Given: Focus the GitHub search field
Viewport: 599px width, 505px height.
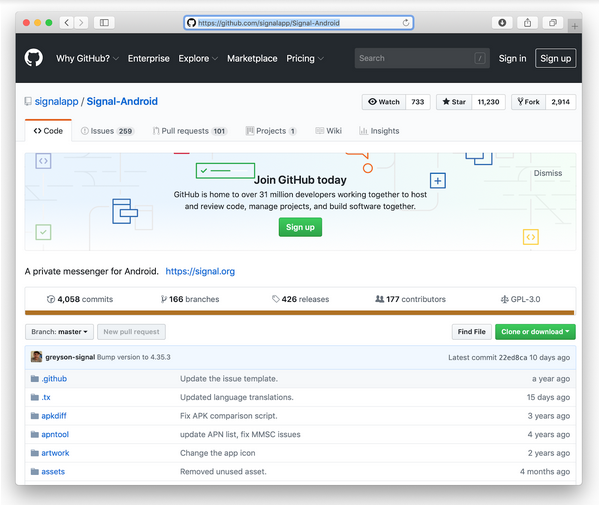Looking at the screenshot, I should pos(422,58).
